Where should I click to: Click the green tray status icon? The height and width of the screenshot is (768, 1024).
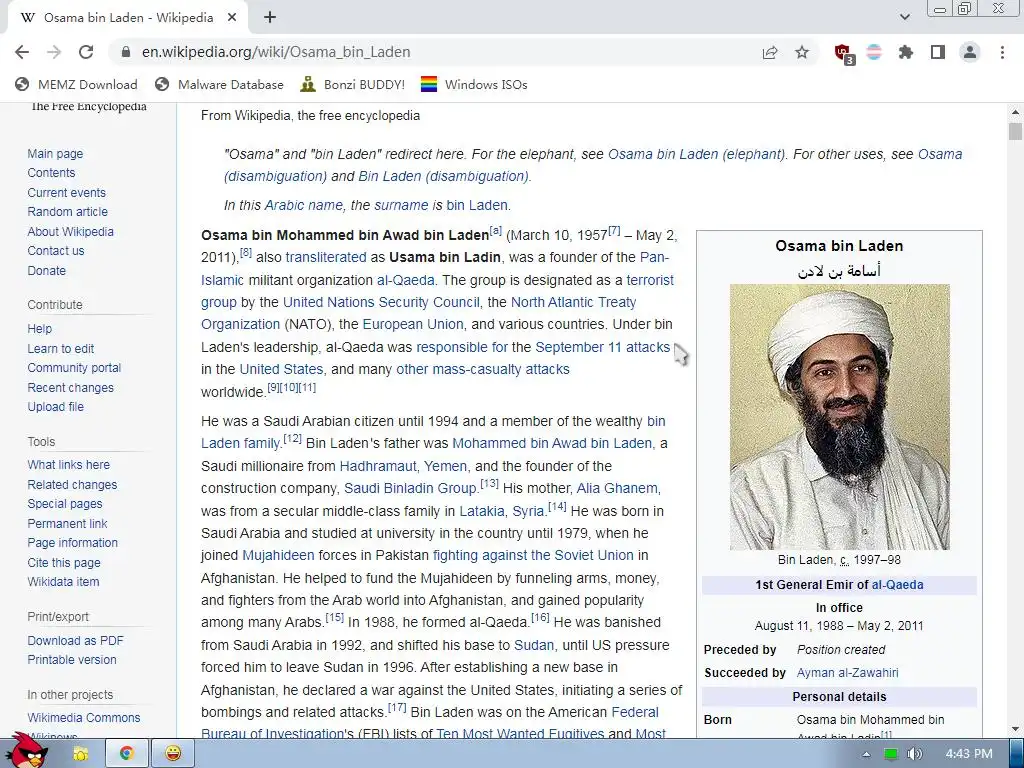pos(890,754)
